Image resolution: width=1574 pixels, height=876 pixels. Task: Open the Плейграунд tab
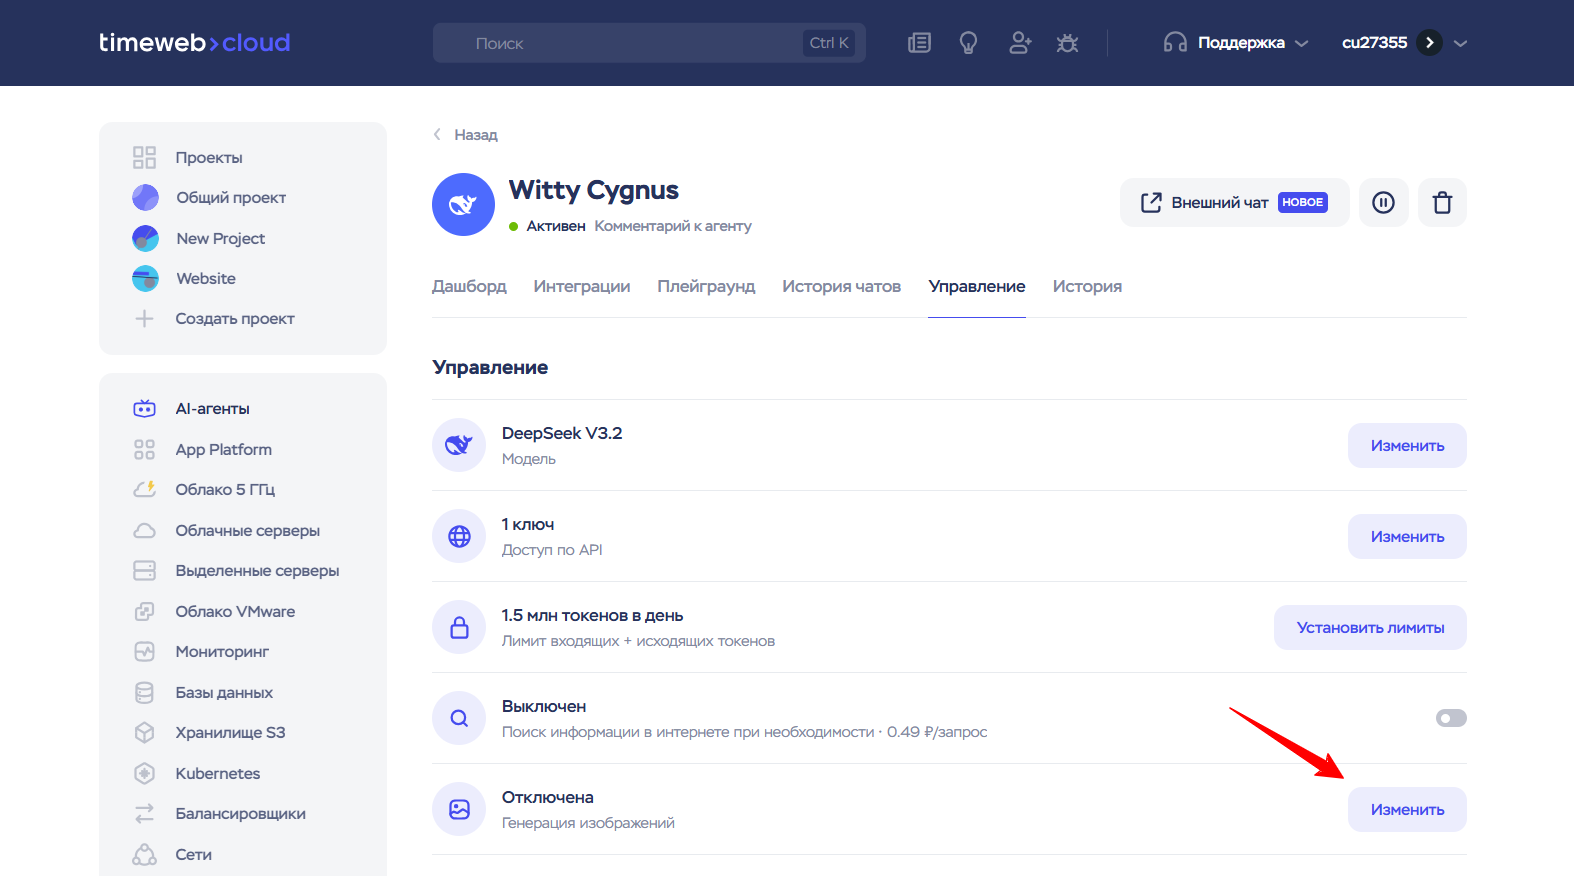706,287
